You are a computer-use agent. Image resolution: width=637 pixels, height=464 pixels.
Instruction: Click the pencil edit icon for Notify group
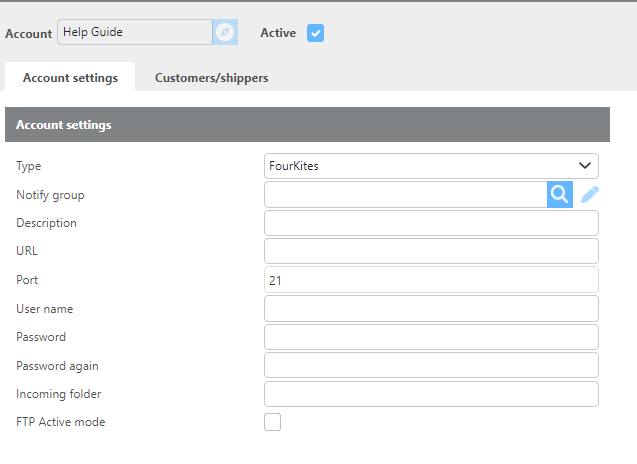coord(589,195)
